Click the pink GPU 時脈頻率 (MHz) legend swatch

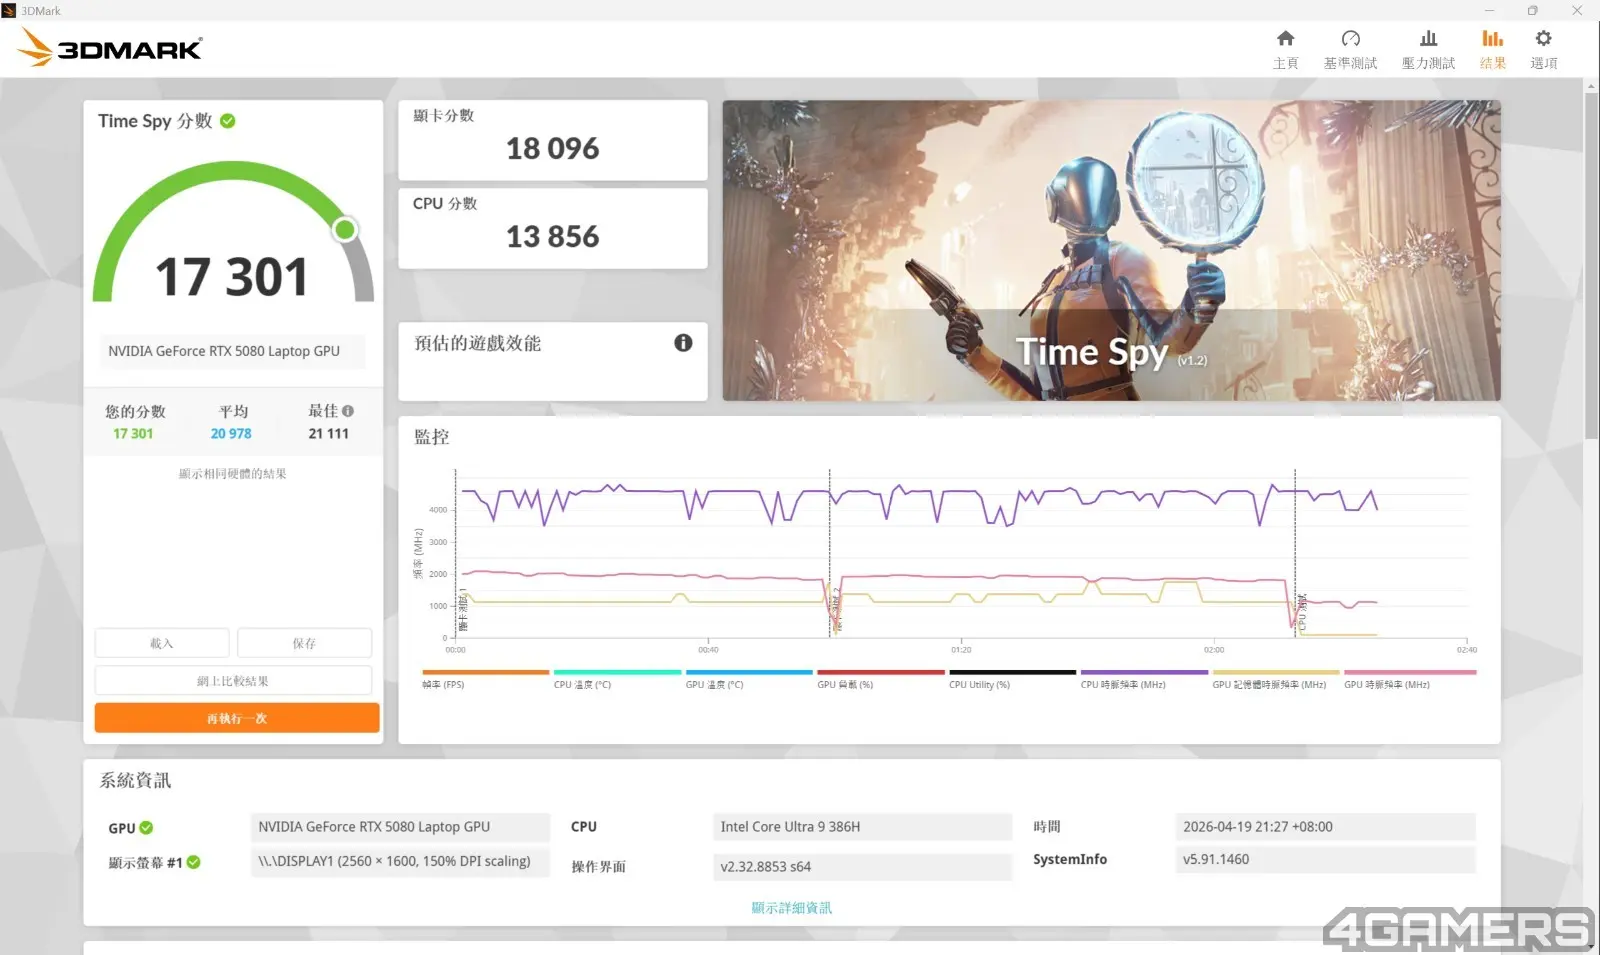tap(1410, 672)
